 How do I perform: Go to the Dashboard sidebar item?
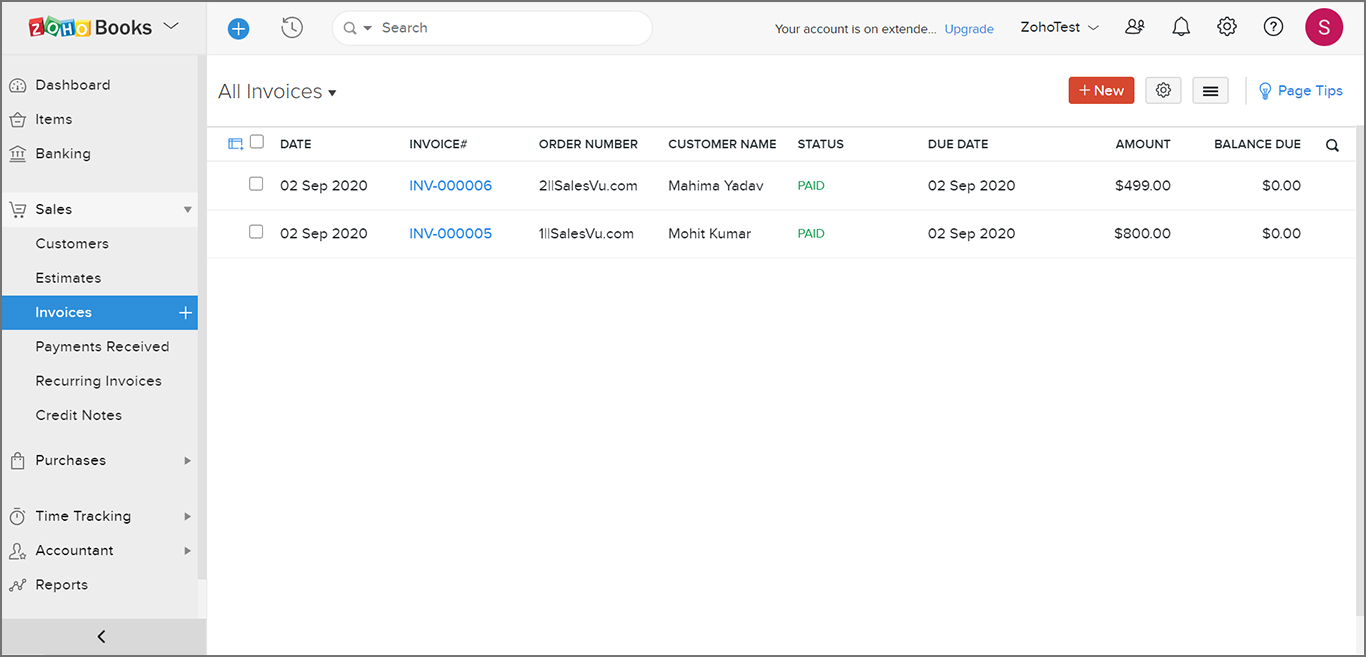(x=72, y=85)
